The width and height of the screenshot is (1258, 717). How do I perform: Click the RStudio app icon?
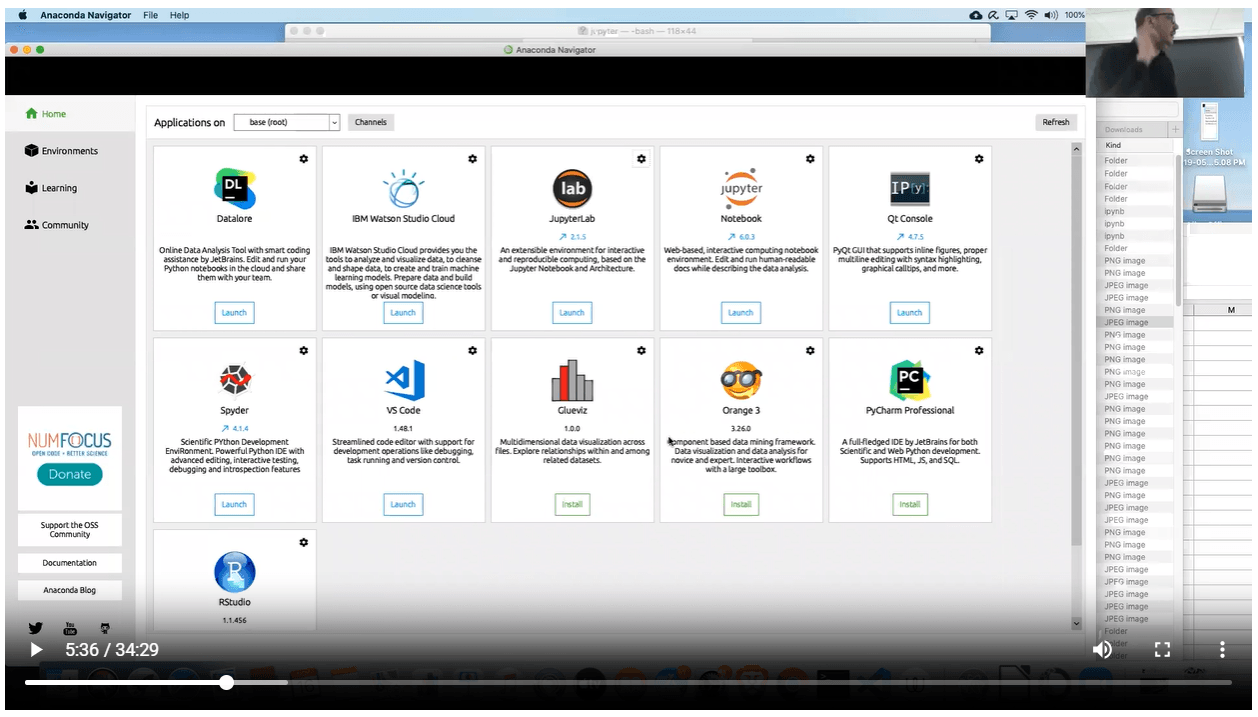pyautogui.click(x=234, y=572)
